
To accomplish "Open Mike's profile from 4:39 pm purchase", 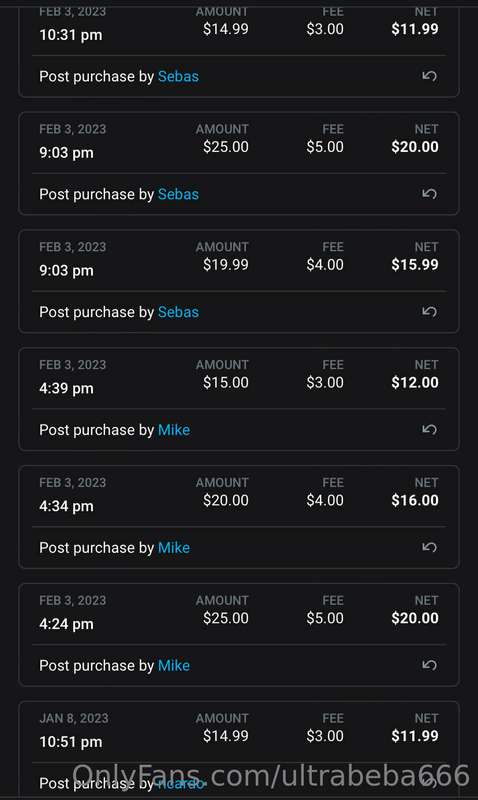I will point(174,430).
